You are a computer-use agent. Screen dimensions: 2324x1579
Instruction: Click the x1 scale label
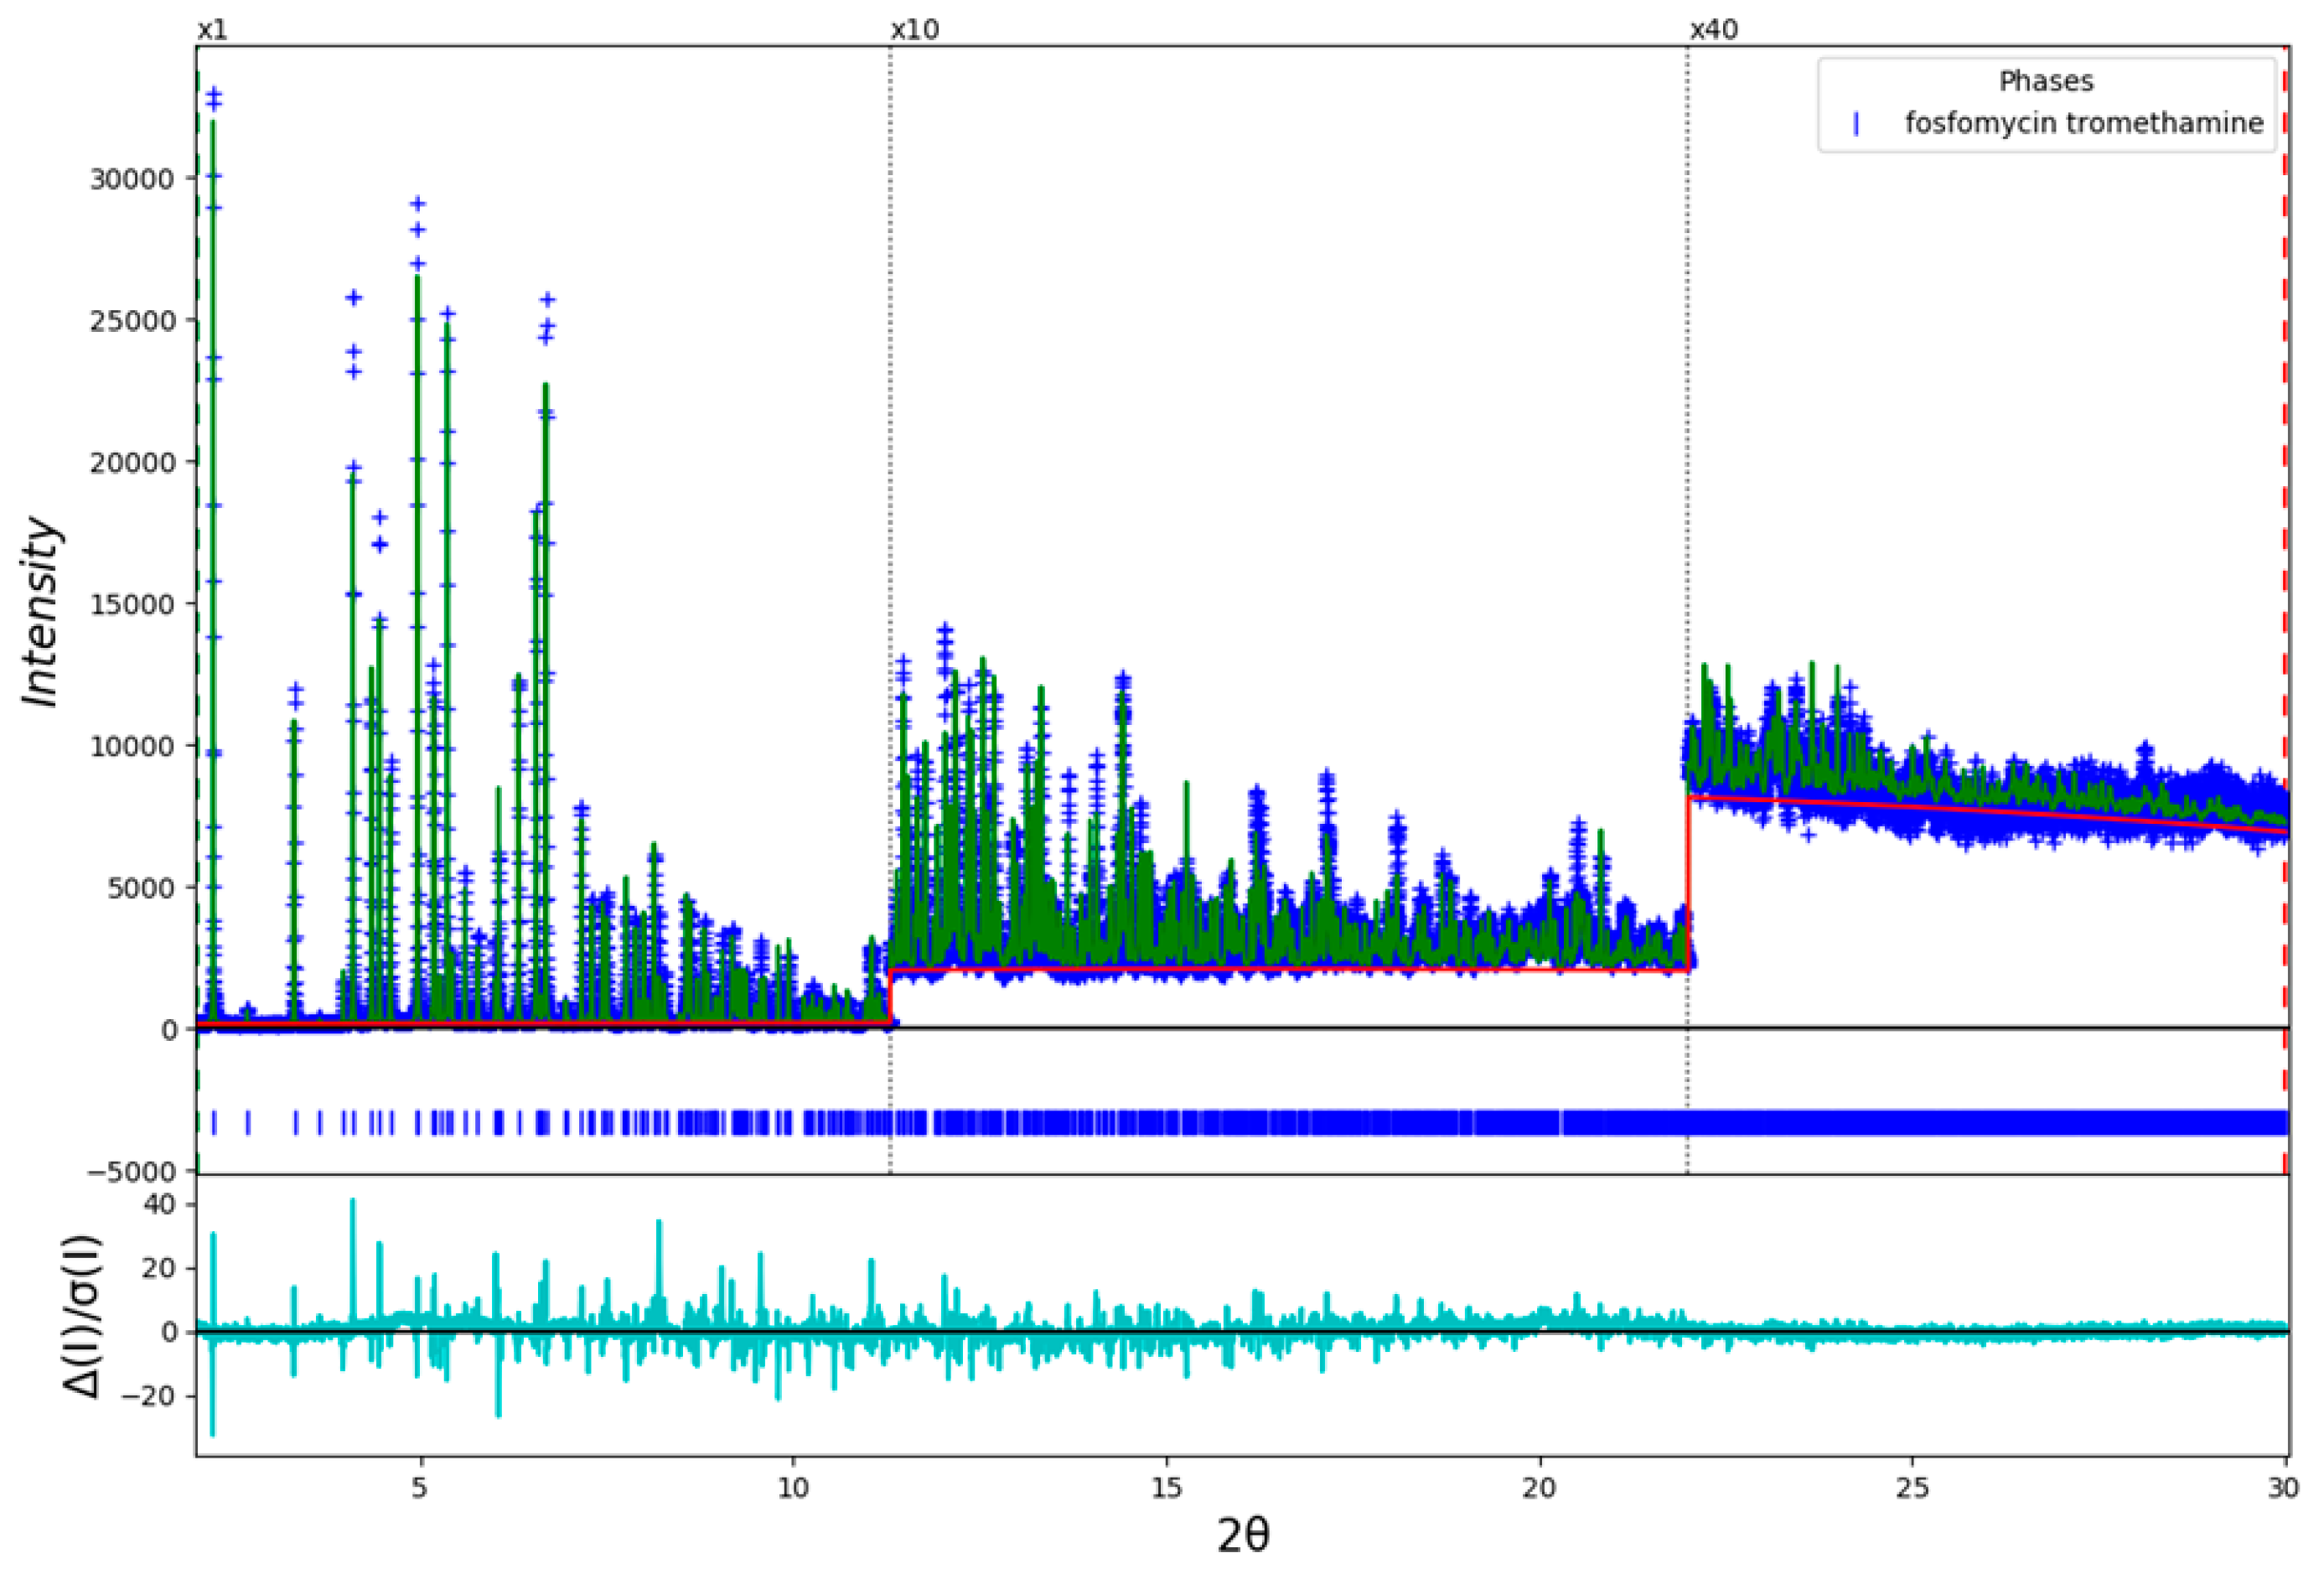[212, 30]
